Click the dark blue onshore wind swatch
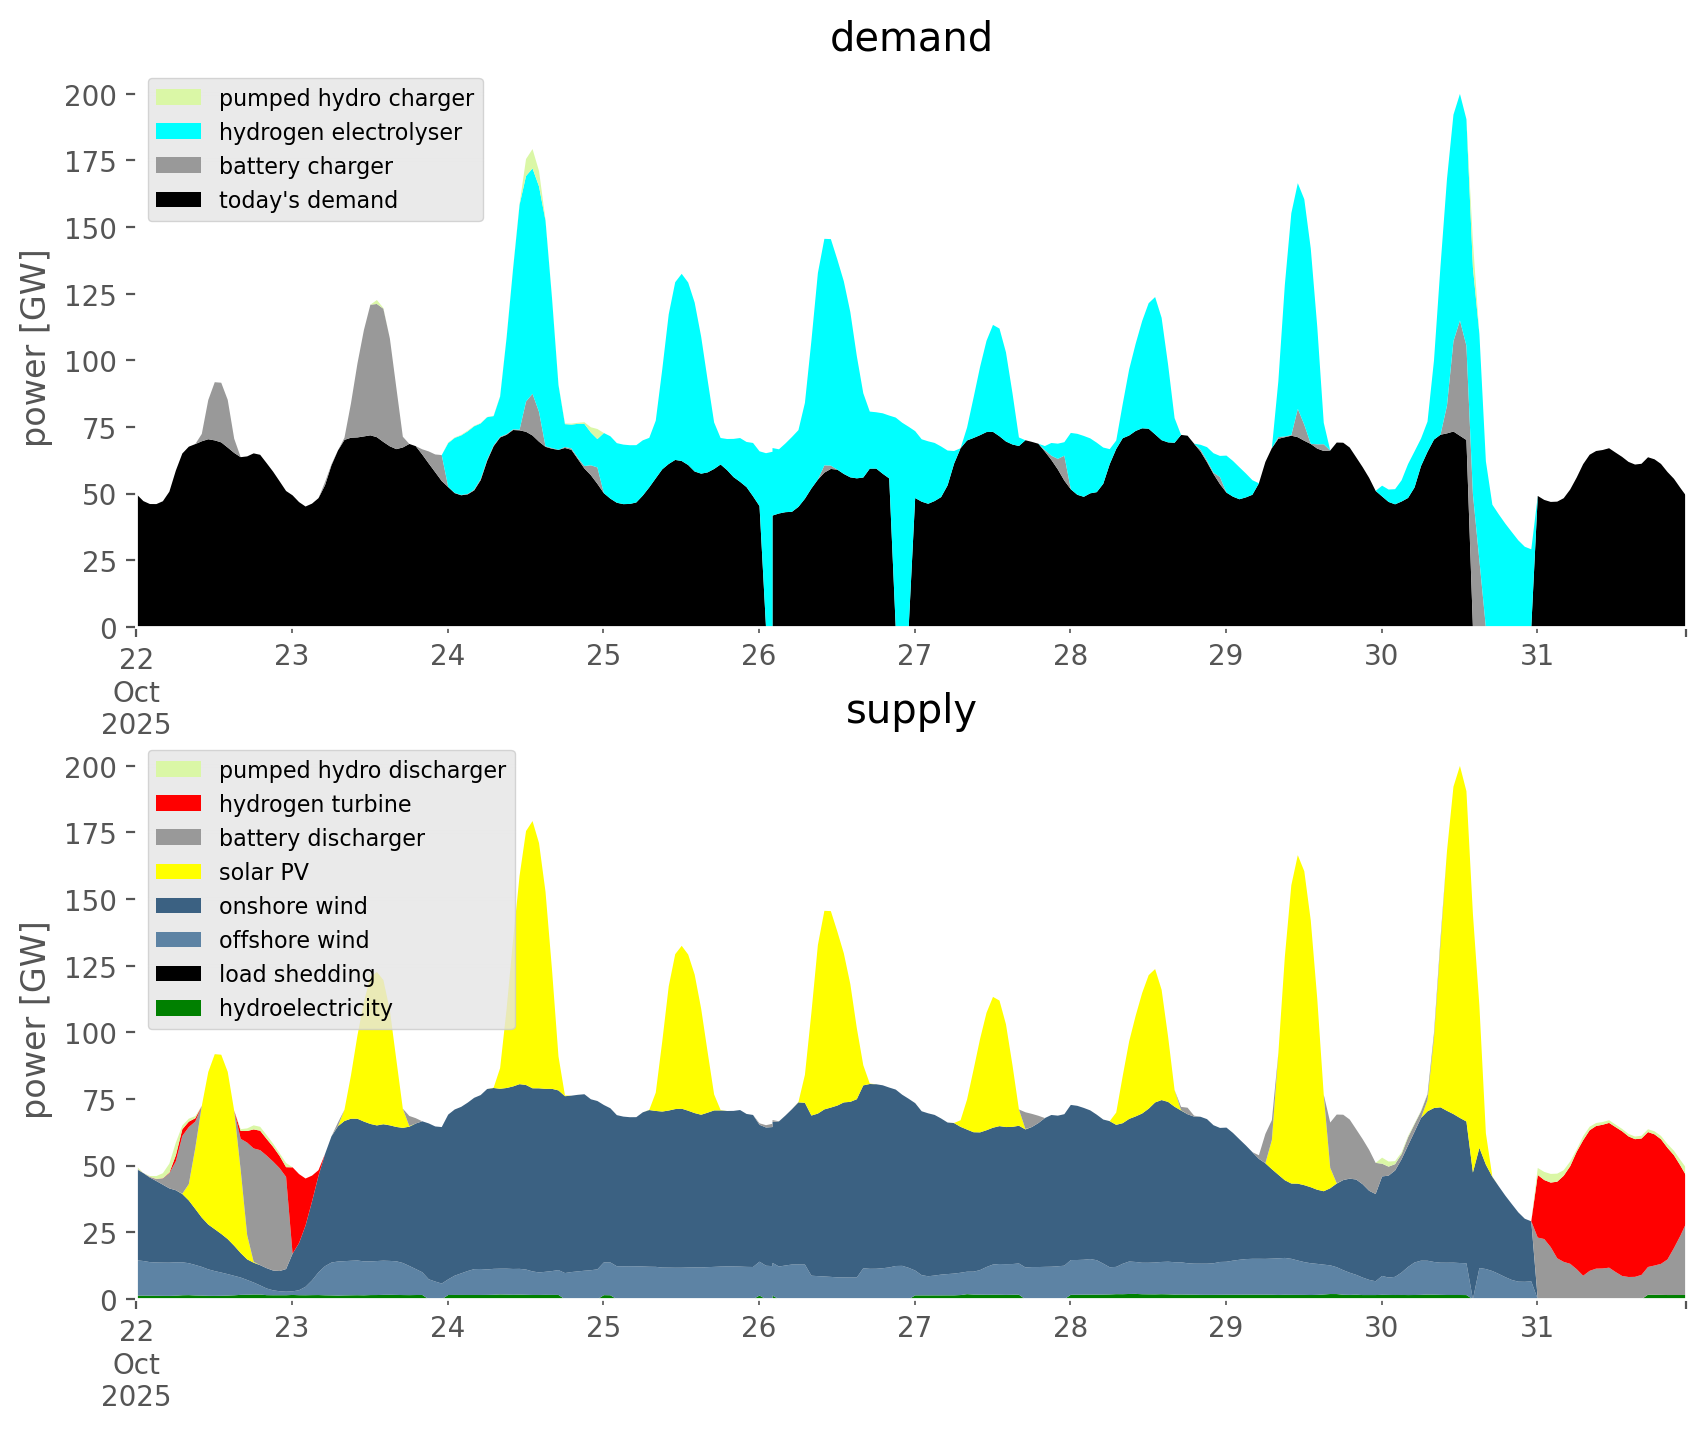Screen dimensions: 1706x1431 [178, 906]
